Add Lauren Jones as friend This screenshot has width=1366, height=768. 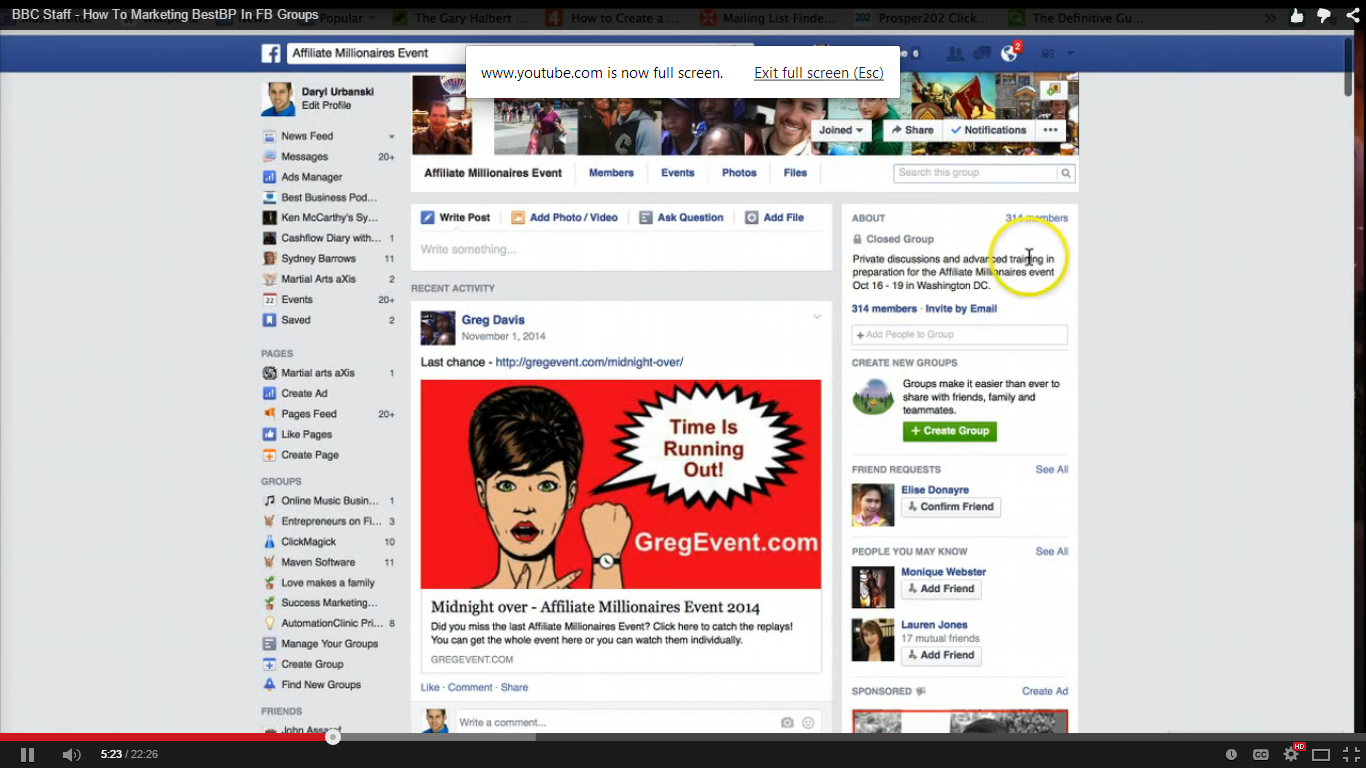941,656
